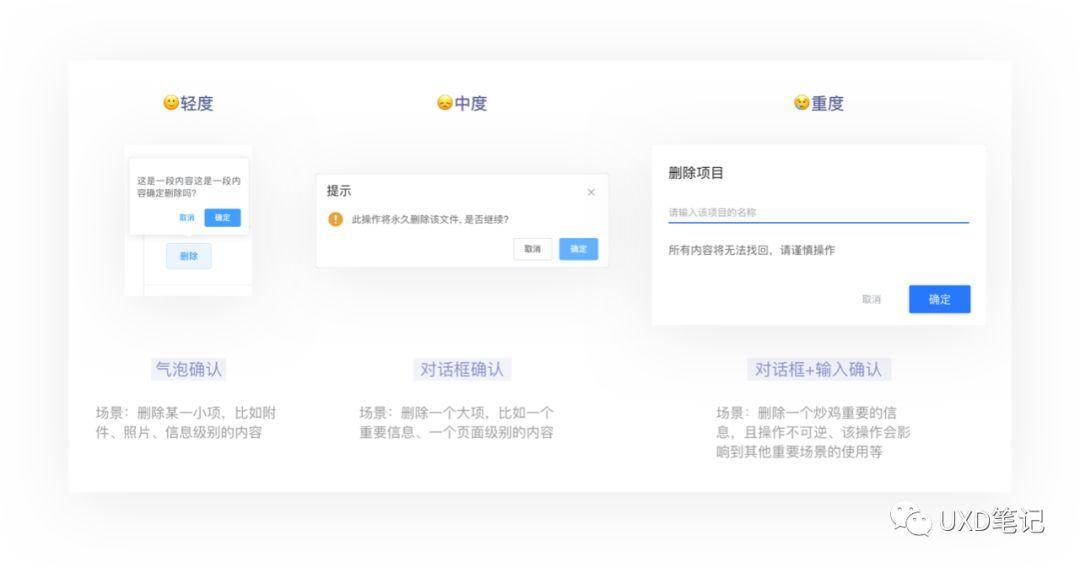Close the 提示 dialog with the X
Viewport: 1080px width, 568px height.
pos(590,192)
